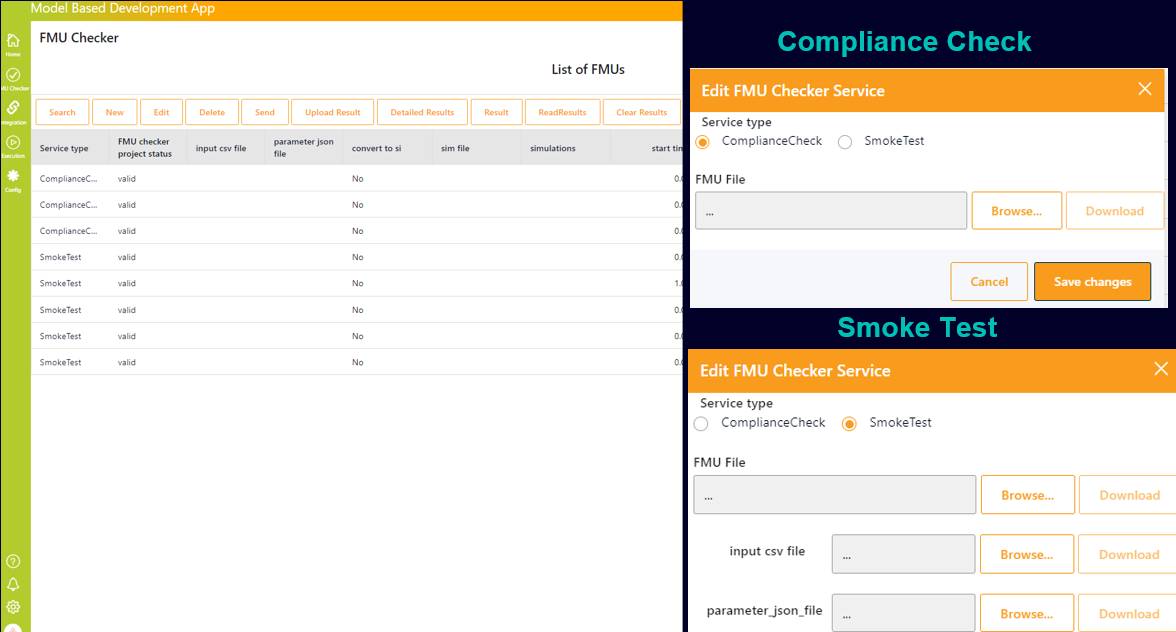Go to Home in the sidebar
Screen dimensions: 1176x632
pos(13,43)
